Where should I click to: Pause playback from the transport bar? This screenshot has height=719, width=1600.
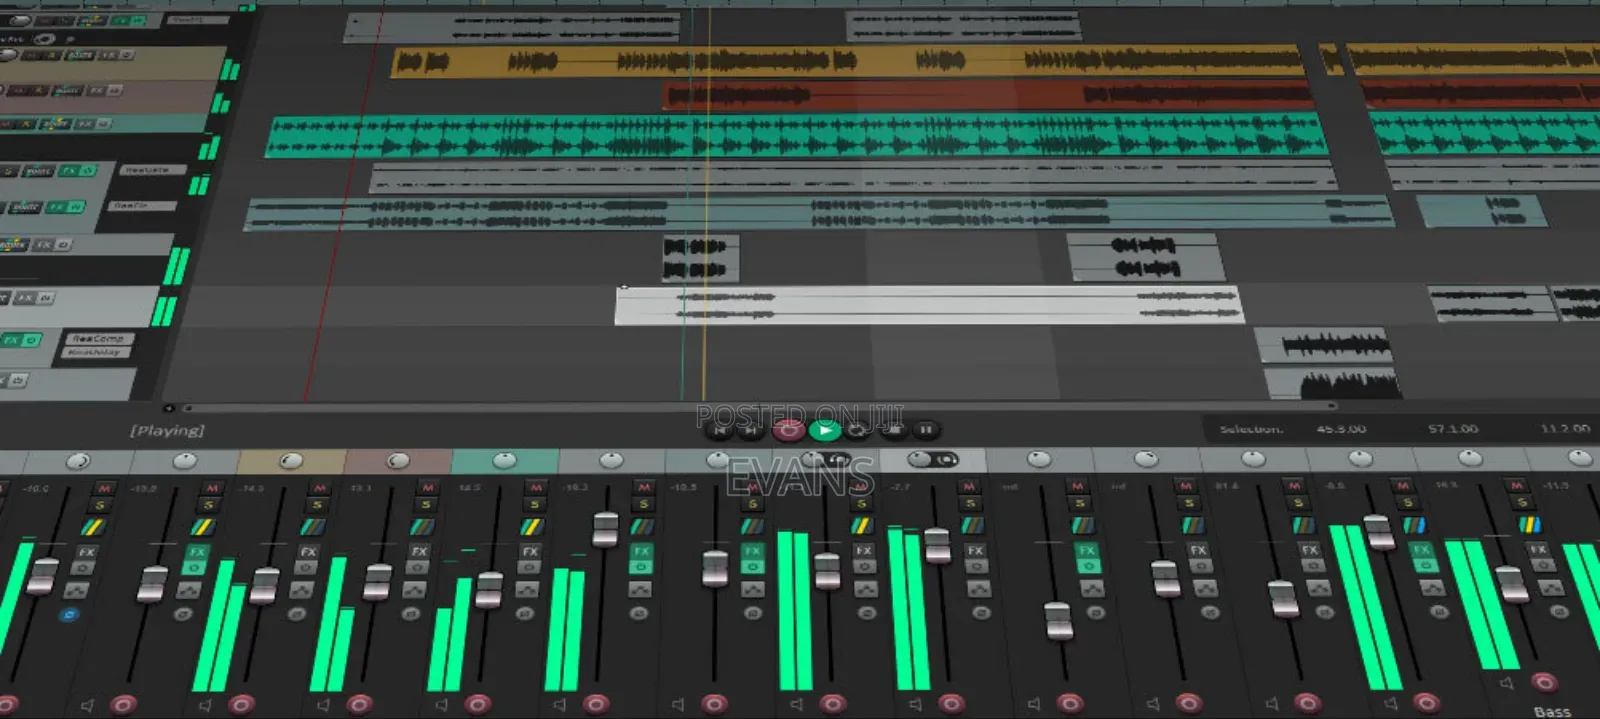pos(926,429)
